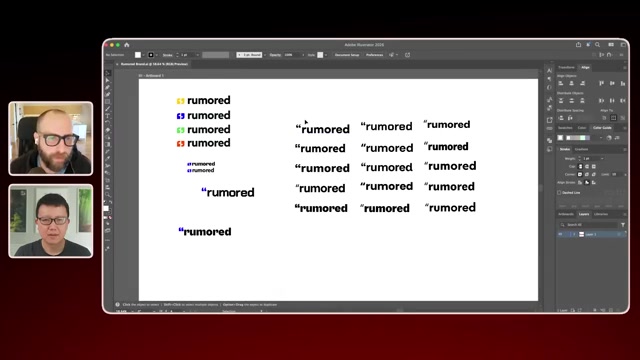This screenshot has width=640, height=360.
Task: Switch to the Color tab
Action: pos(582,128)
